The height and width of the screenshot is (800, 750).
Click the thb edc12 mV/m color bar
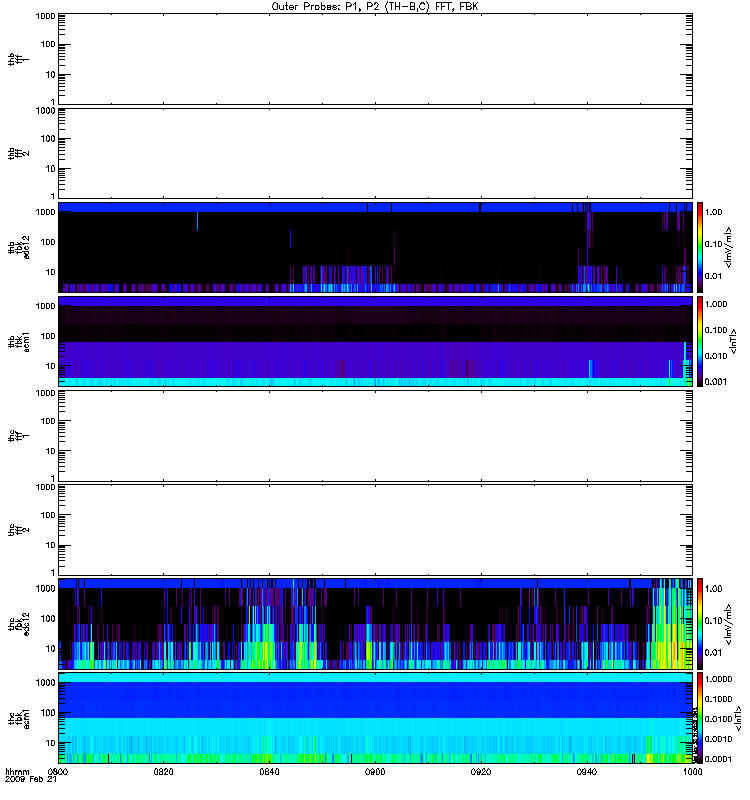pos(701,246)
